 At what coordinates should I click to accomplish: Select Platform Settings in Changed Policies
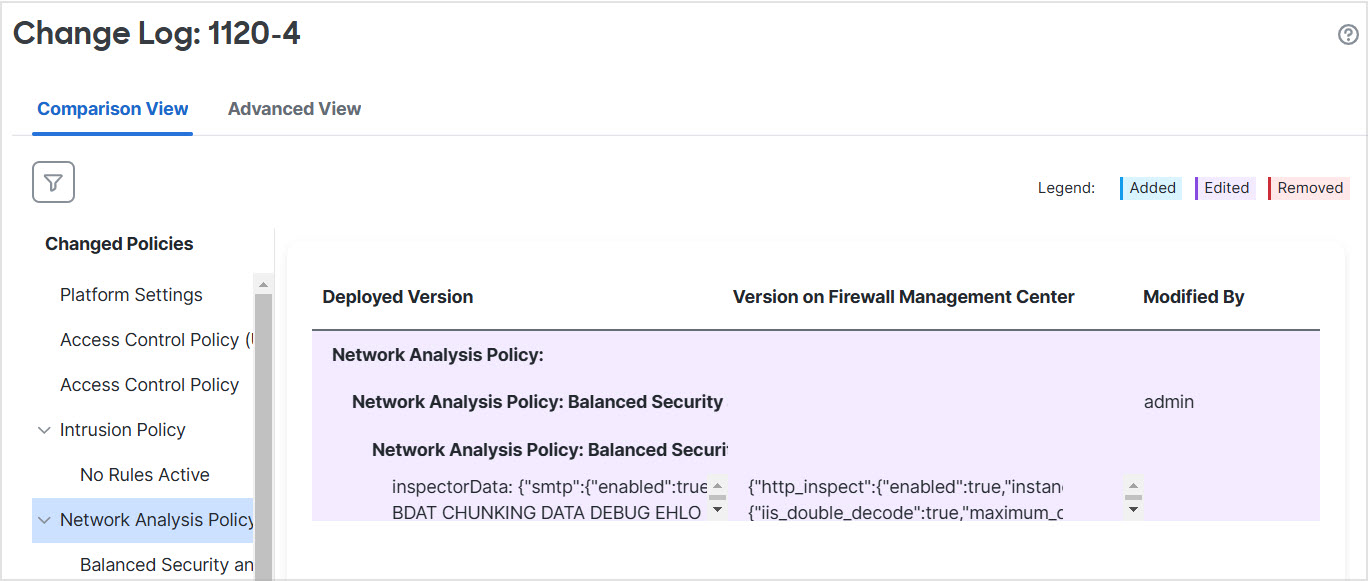coord(131,295)
